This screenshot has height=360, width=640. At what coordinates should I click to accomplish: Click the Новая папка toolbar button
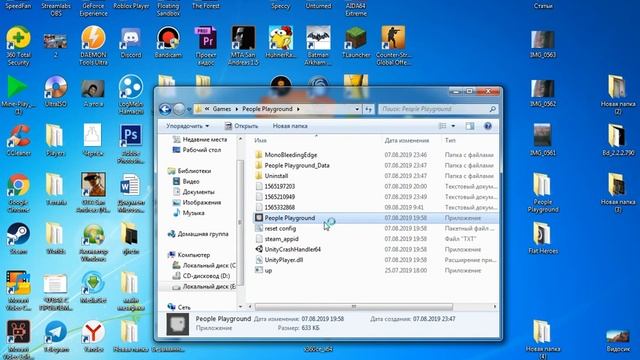click(290, 126)
